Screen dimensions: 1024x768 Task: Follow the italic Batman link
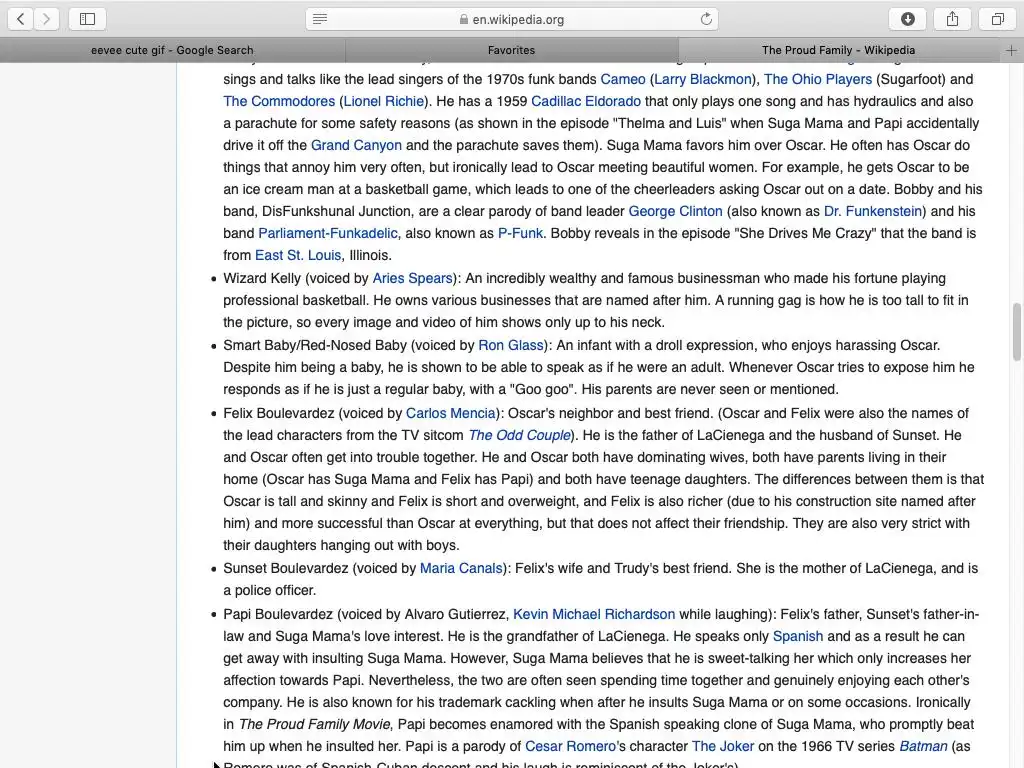(923, 746)
